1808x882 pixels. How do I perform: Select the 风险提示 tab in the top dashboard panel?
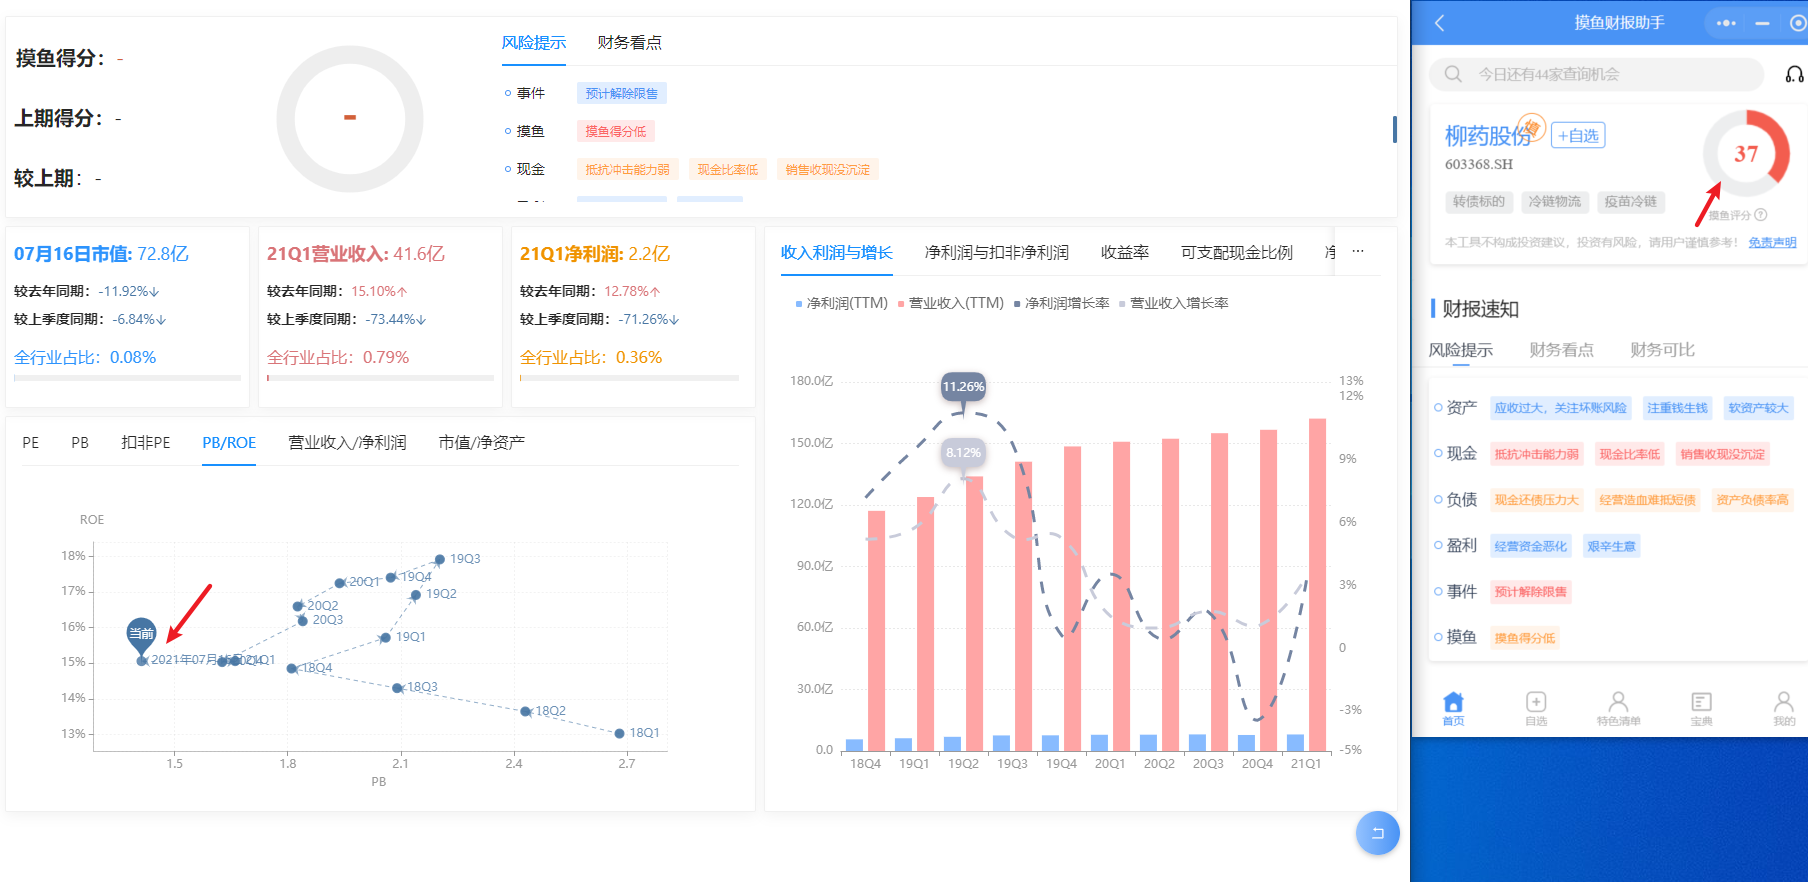[533, 43]
